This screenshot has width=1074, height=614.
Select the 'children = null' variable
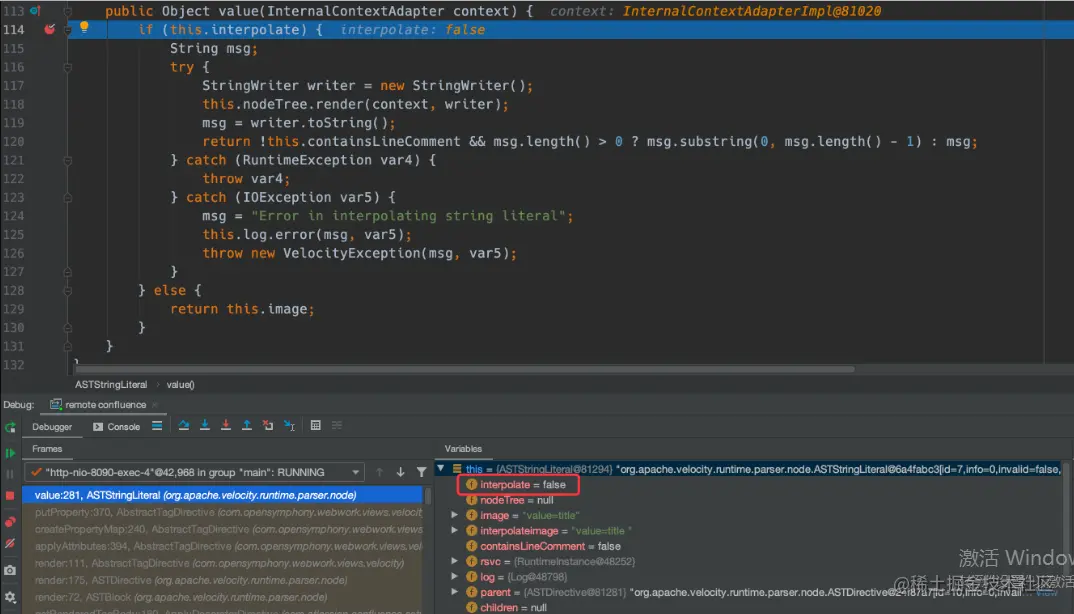click(x=506, y=608)
